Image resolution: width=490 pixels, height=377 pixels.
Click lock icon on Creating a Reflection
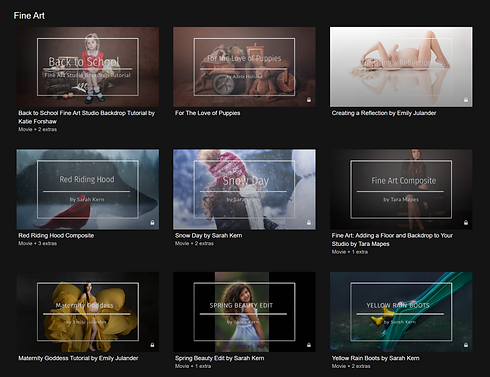click(466, 100)
